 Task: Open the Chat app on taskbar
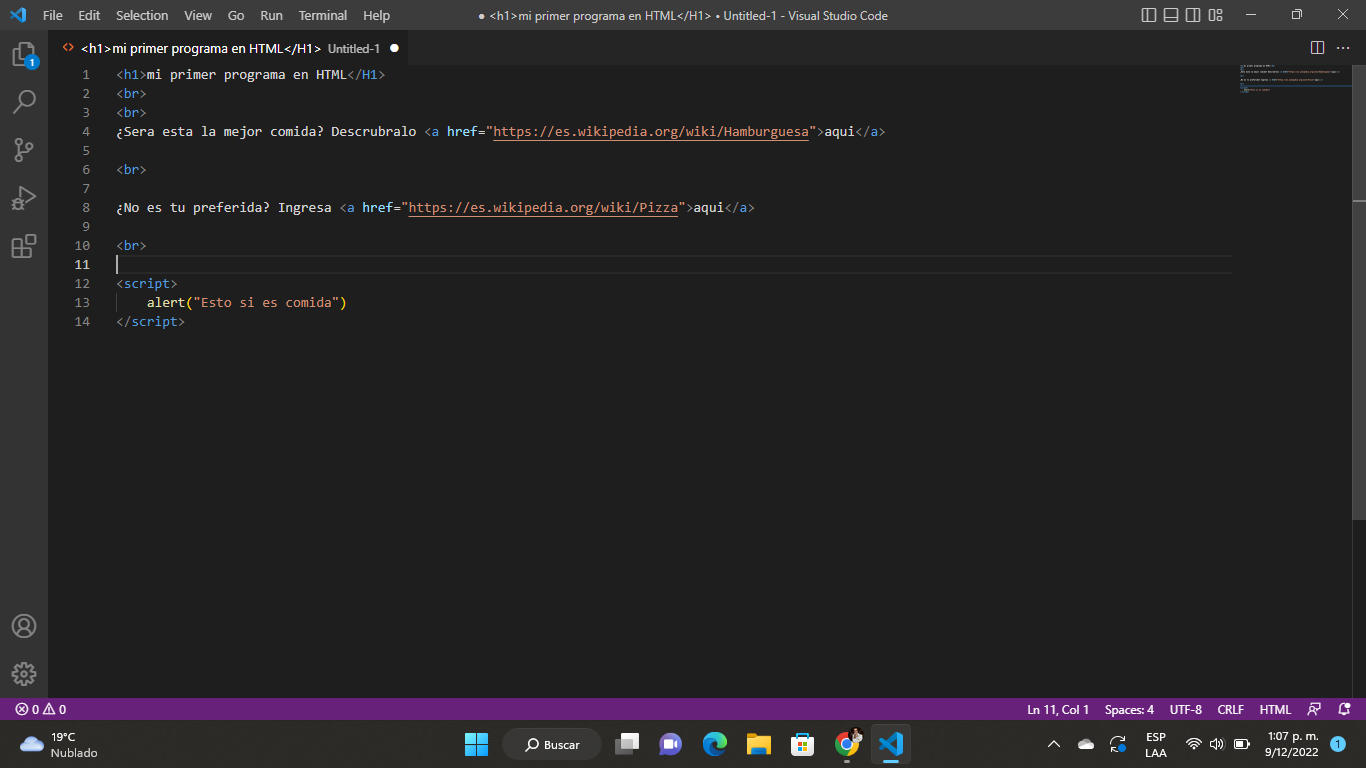click(670, 744)
